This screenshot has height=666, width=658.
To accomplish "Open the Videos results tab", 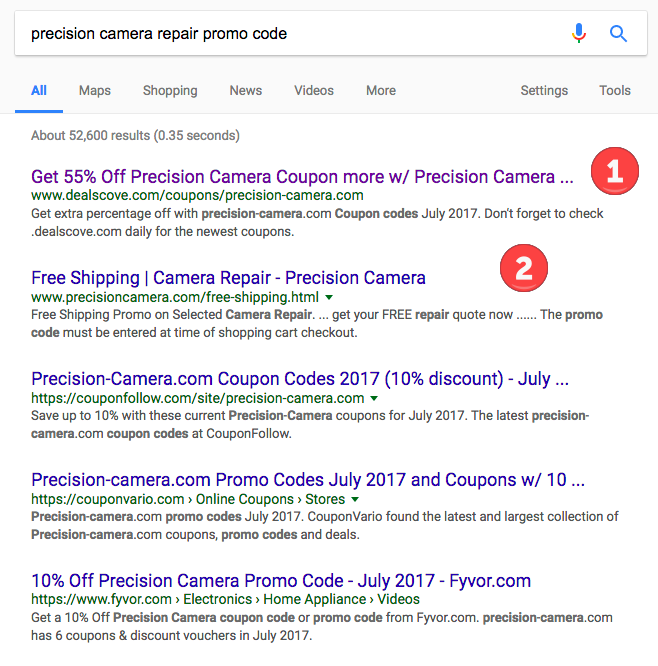I will click(314, 90).
